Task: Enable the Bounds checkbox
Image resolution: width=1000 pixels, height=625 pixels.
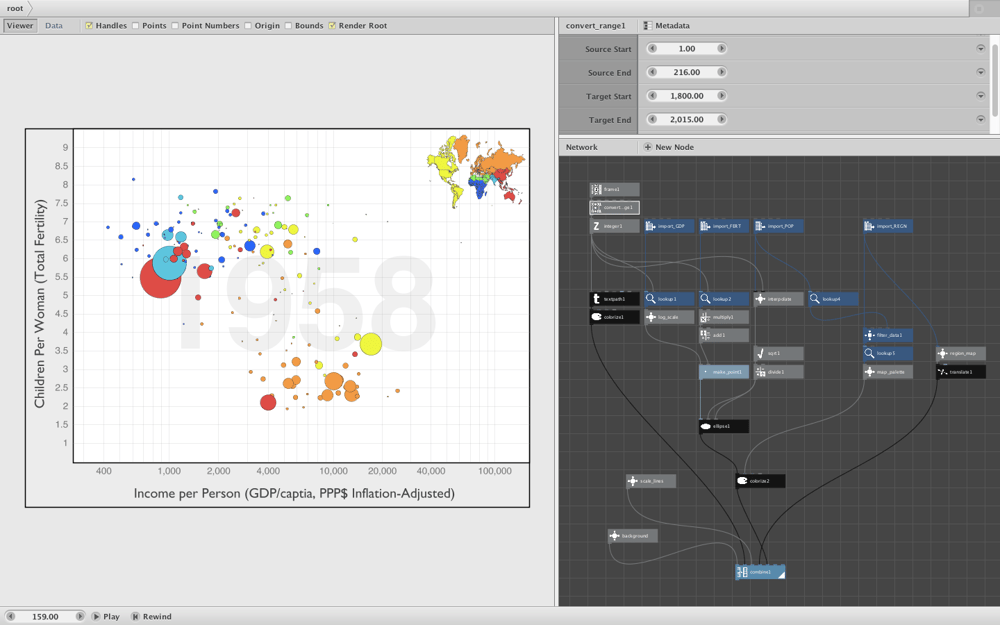Action: [288, 26]
